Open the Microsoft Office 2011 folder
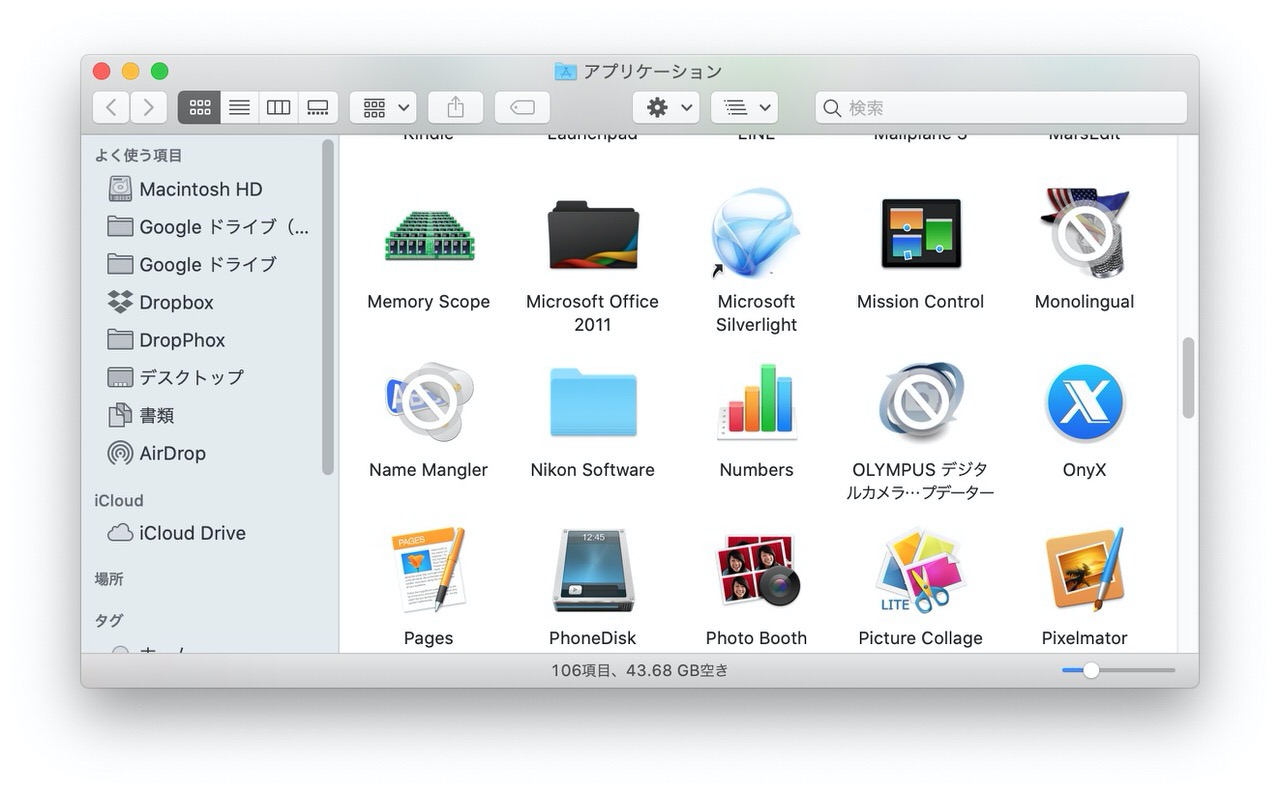The height and width of the screenshot is (795, 1280). coord(593,234)
